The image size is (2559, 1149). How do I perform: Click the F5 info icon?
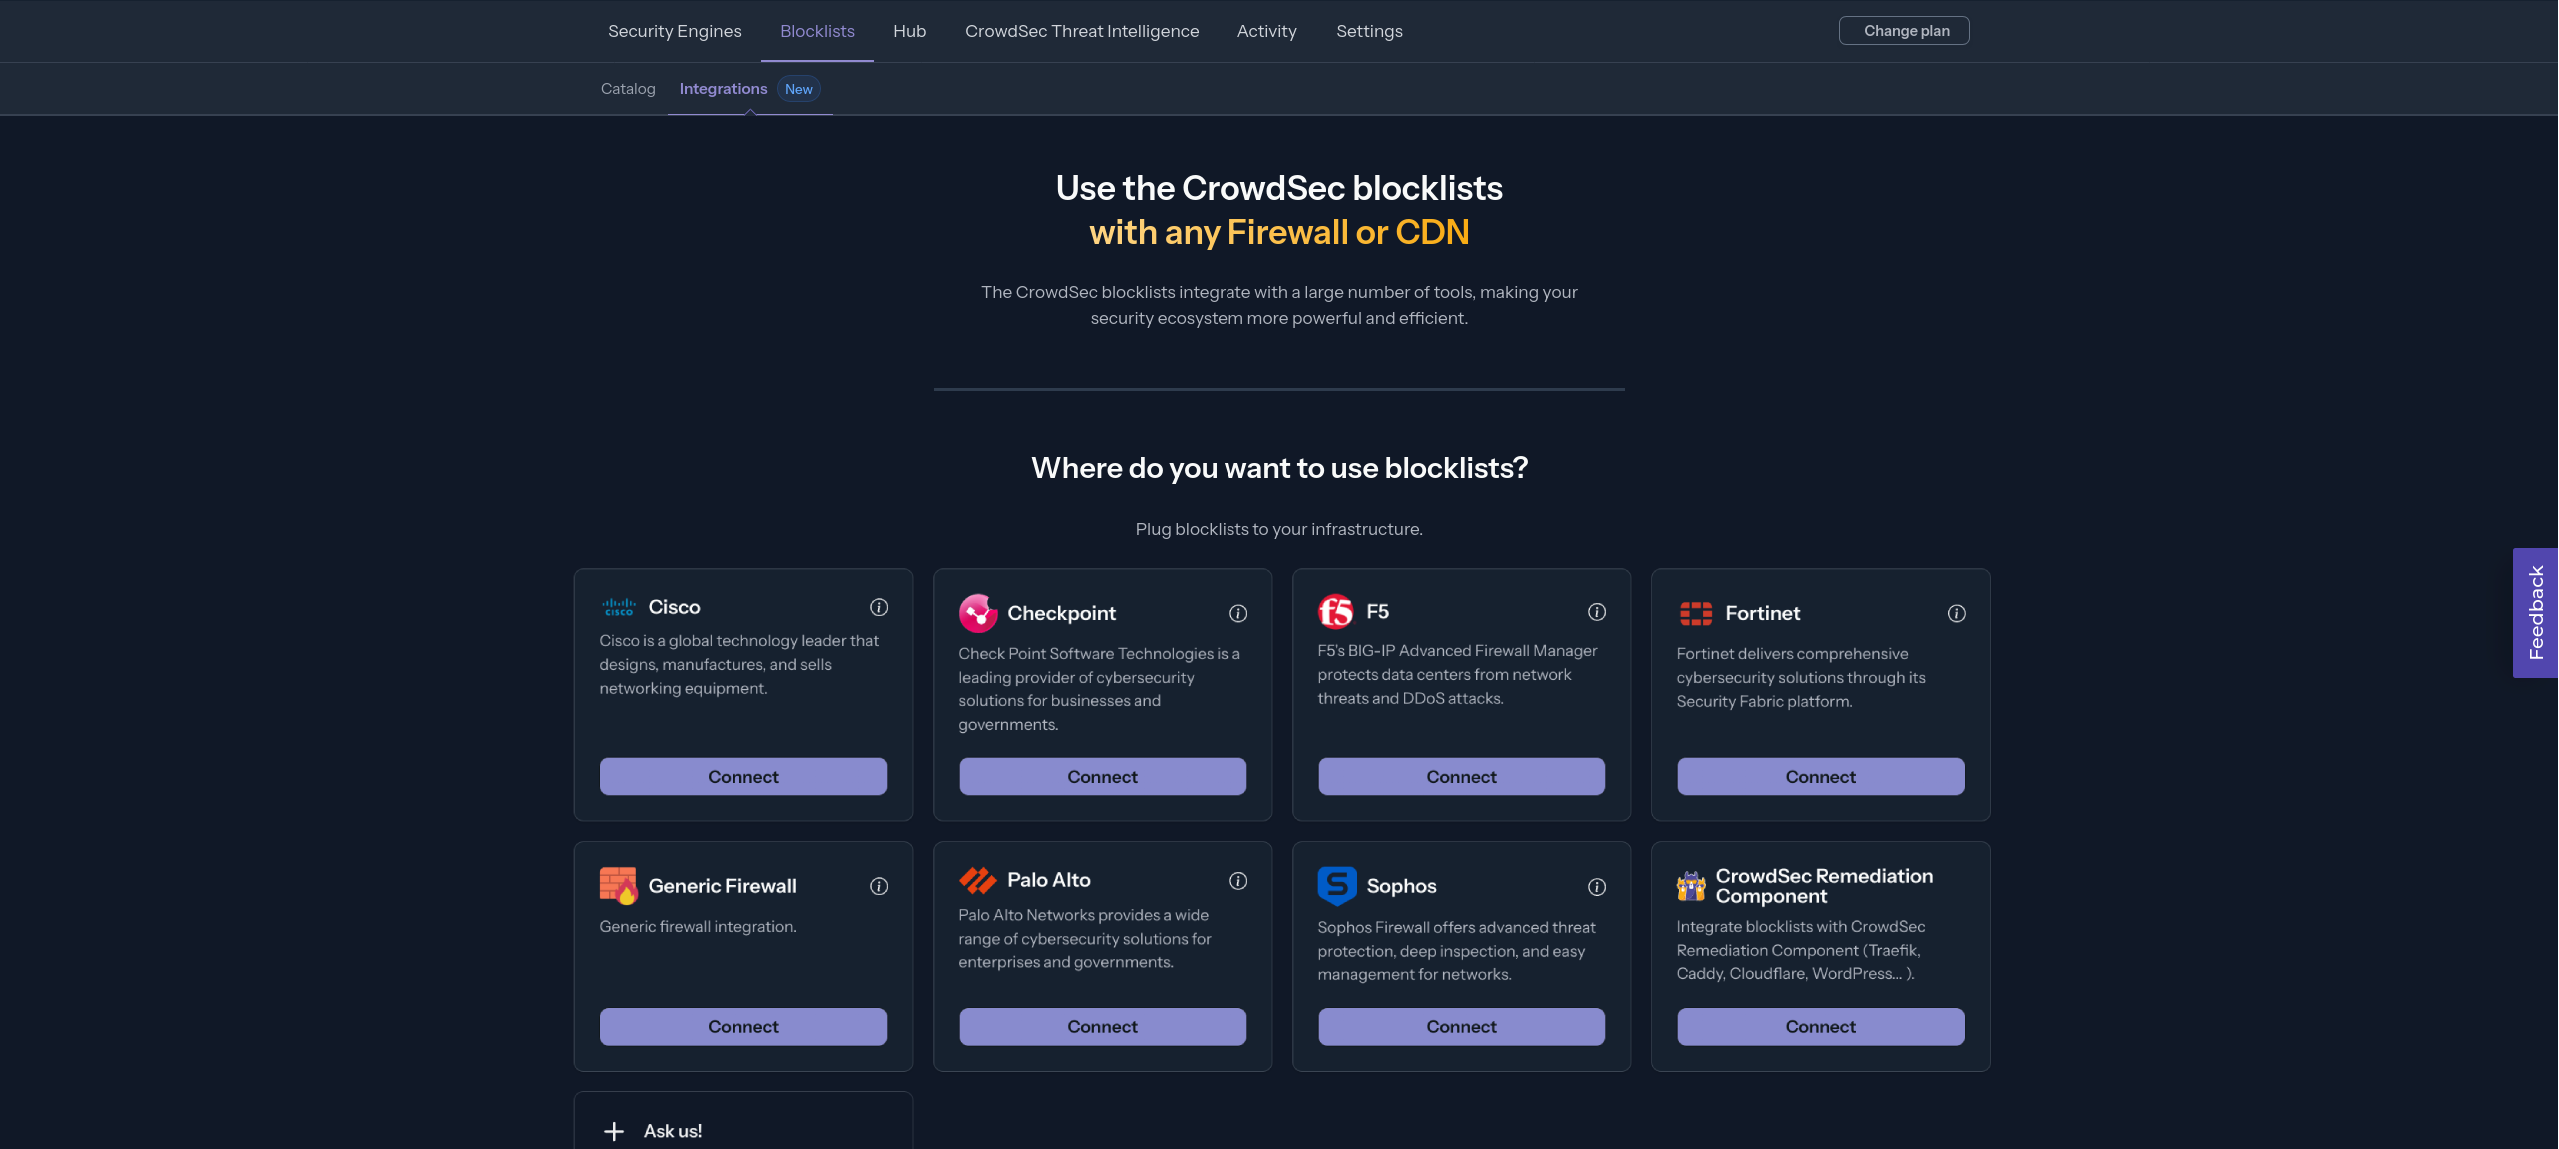click(1596, 610)
